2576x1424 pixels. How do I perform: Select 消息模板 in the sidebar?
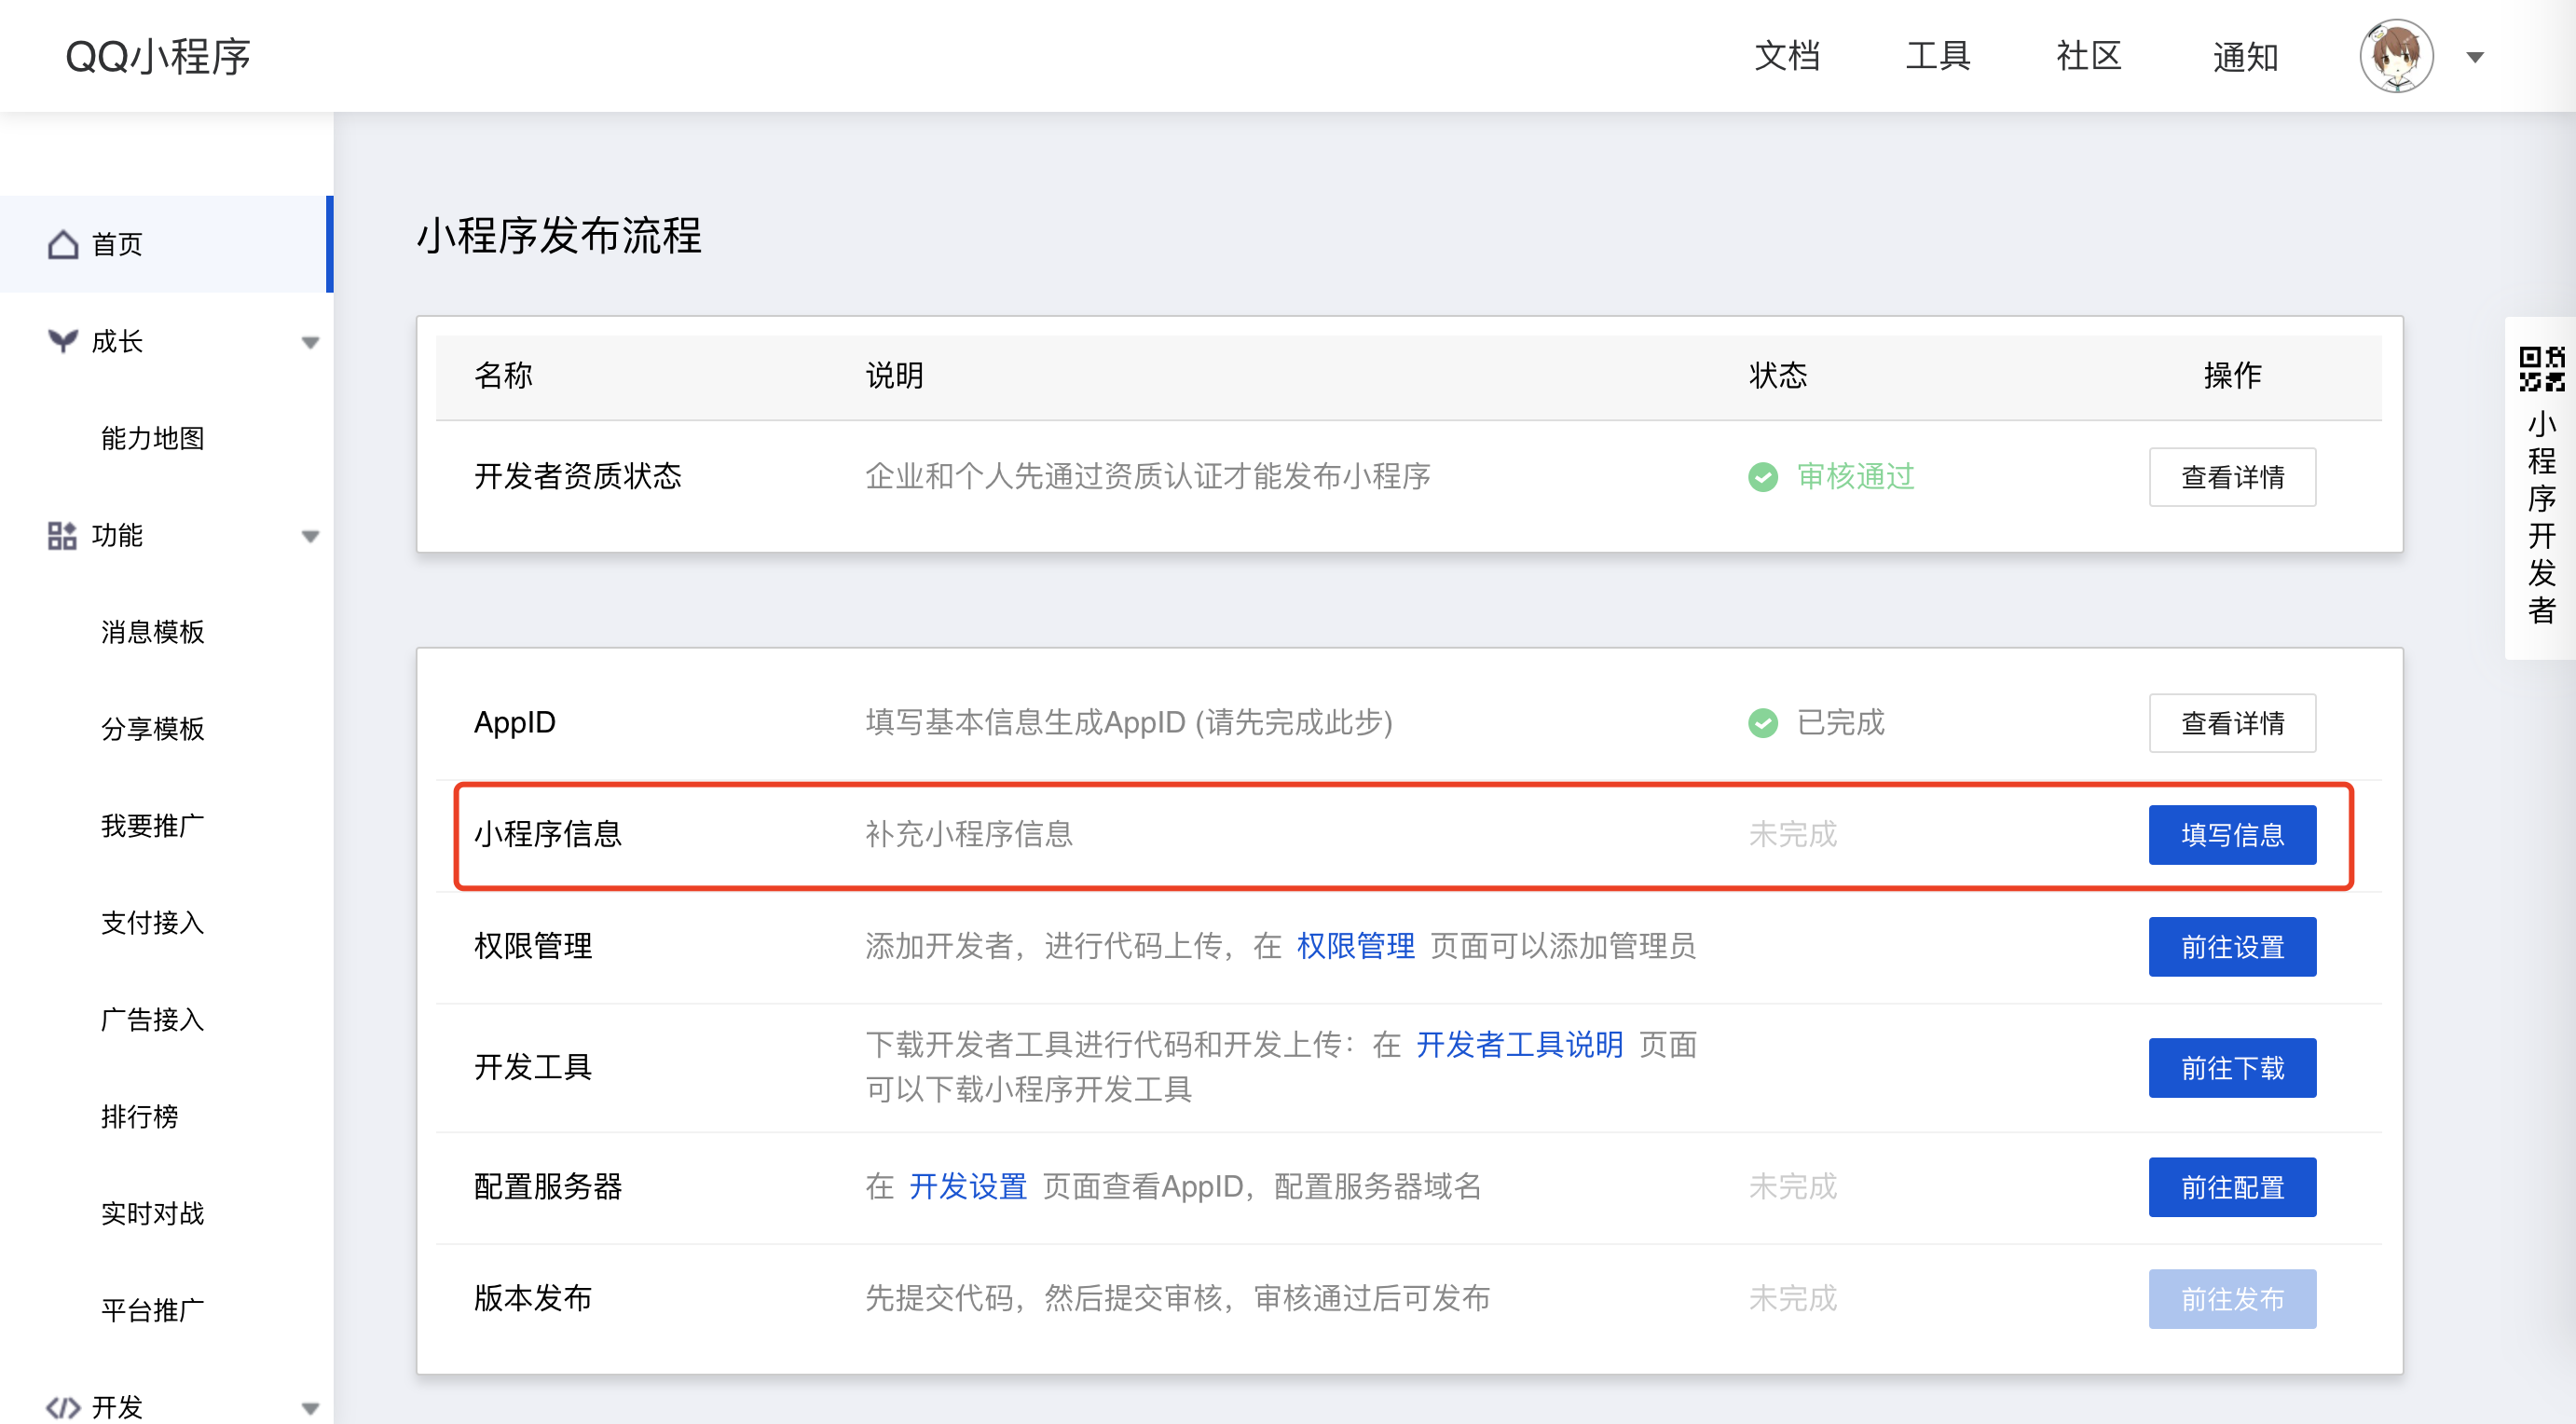(x=152, y=632)
